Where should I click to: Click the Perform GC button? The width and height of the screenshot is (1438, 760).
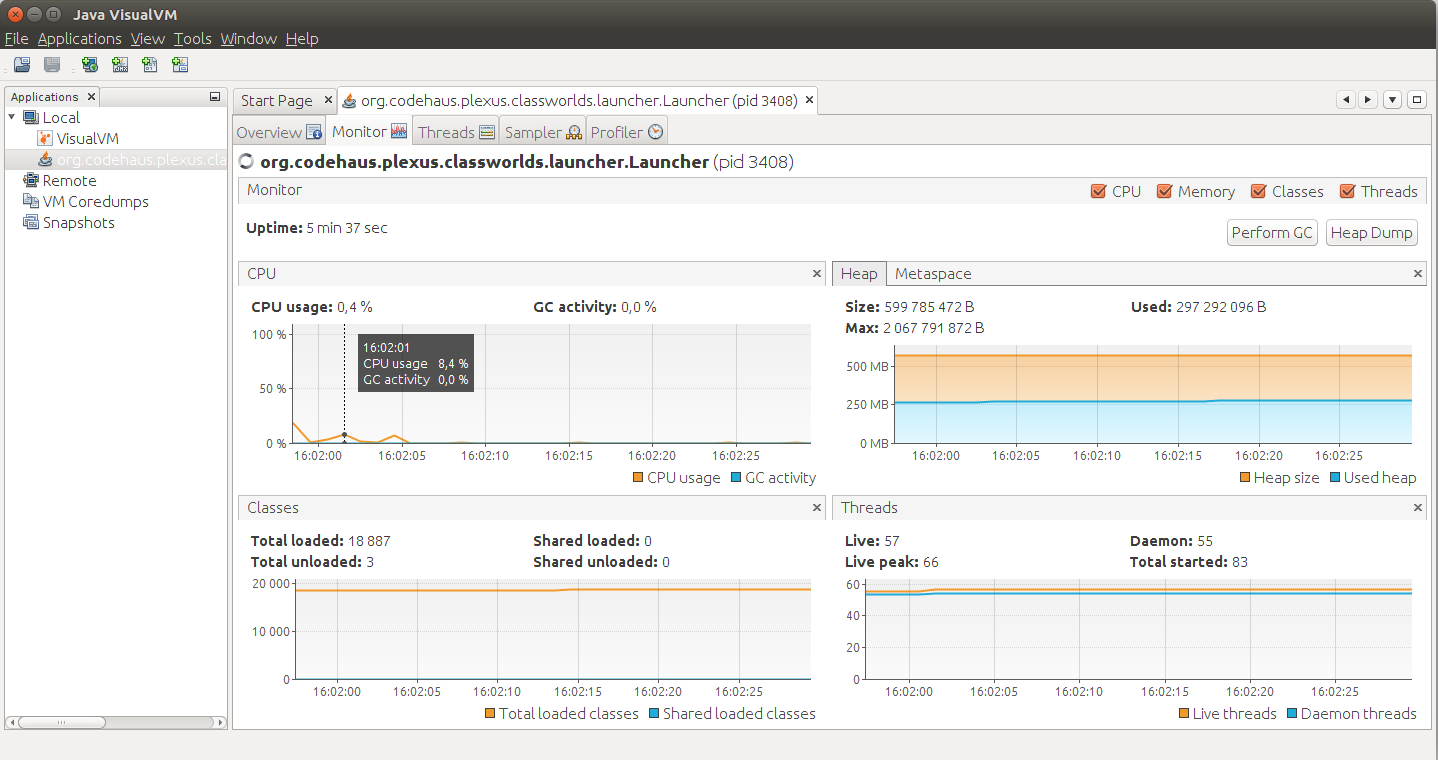point(1272,233)
